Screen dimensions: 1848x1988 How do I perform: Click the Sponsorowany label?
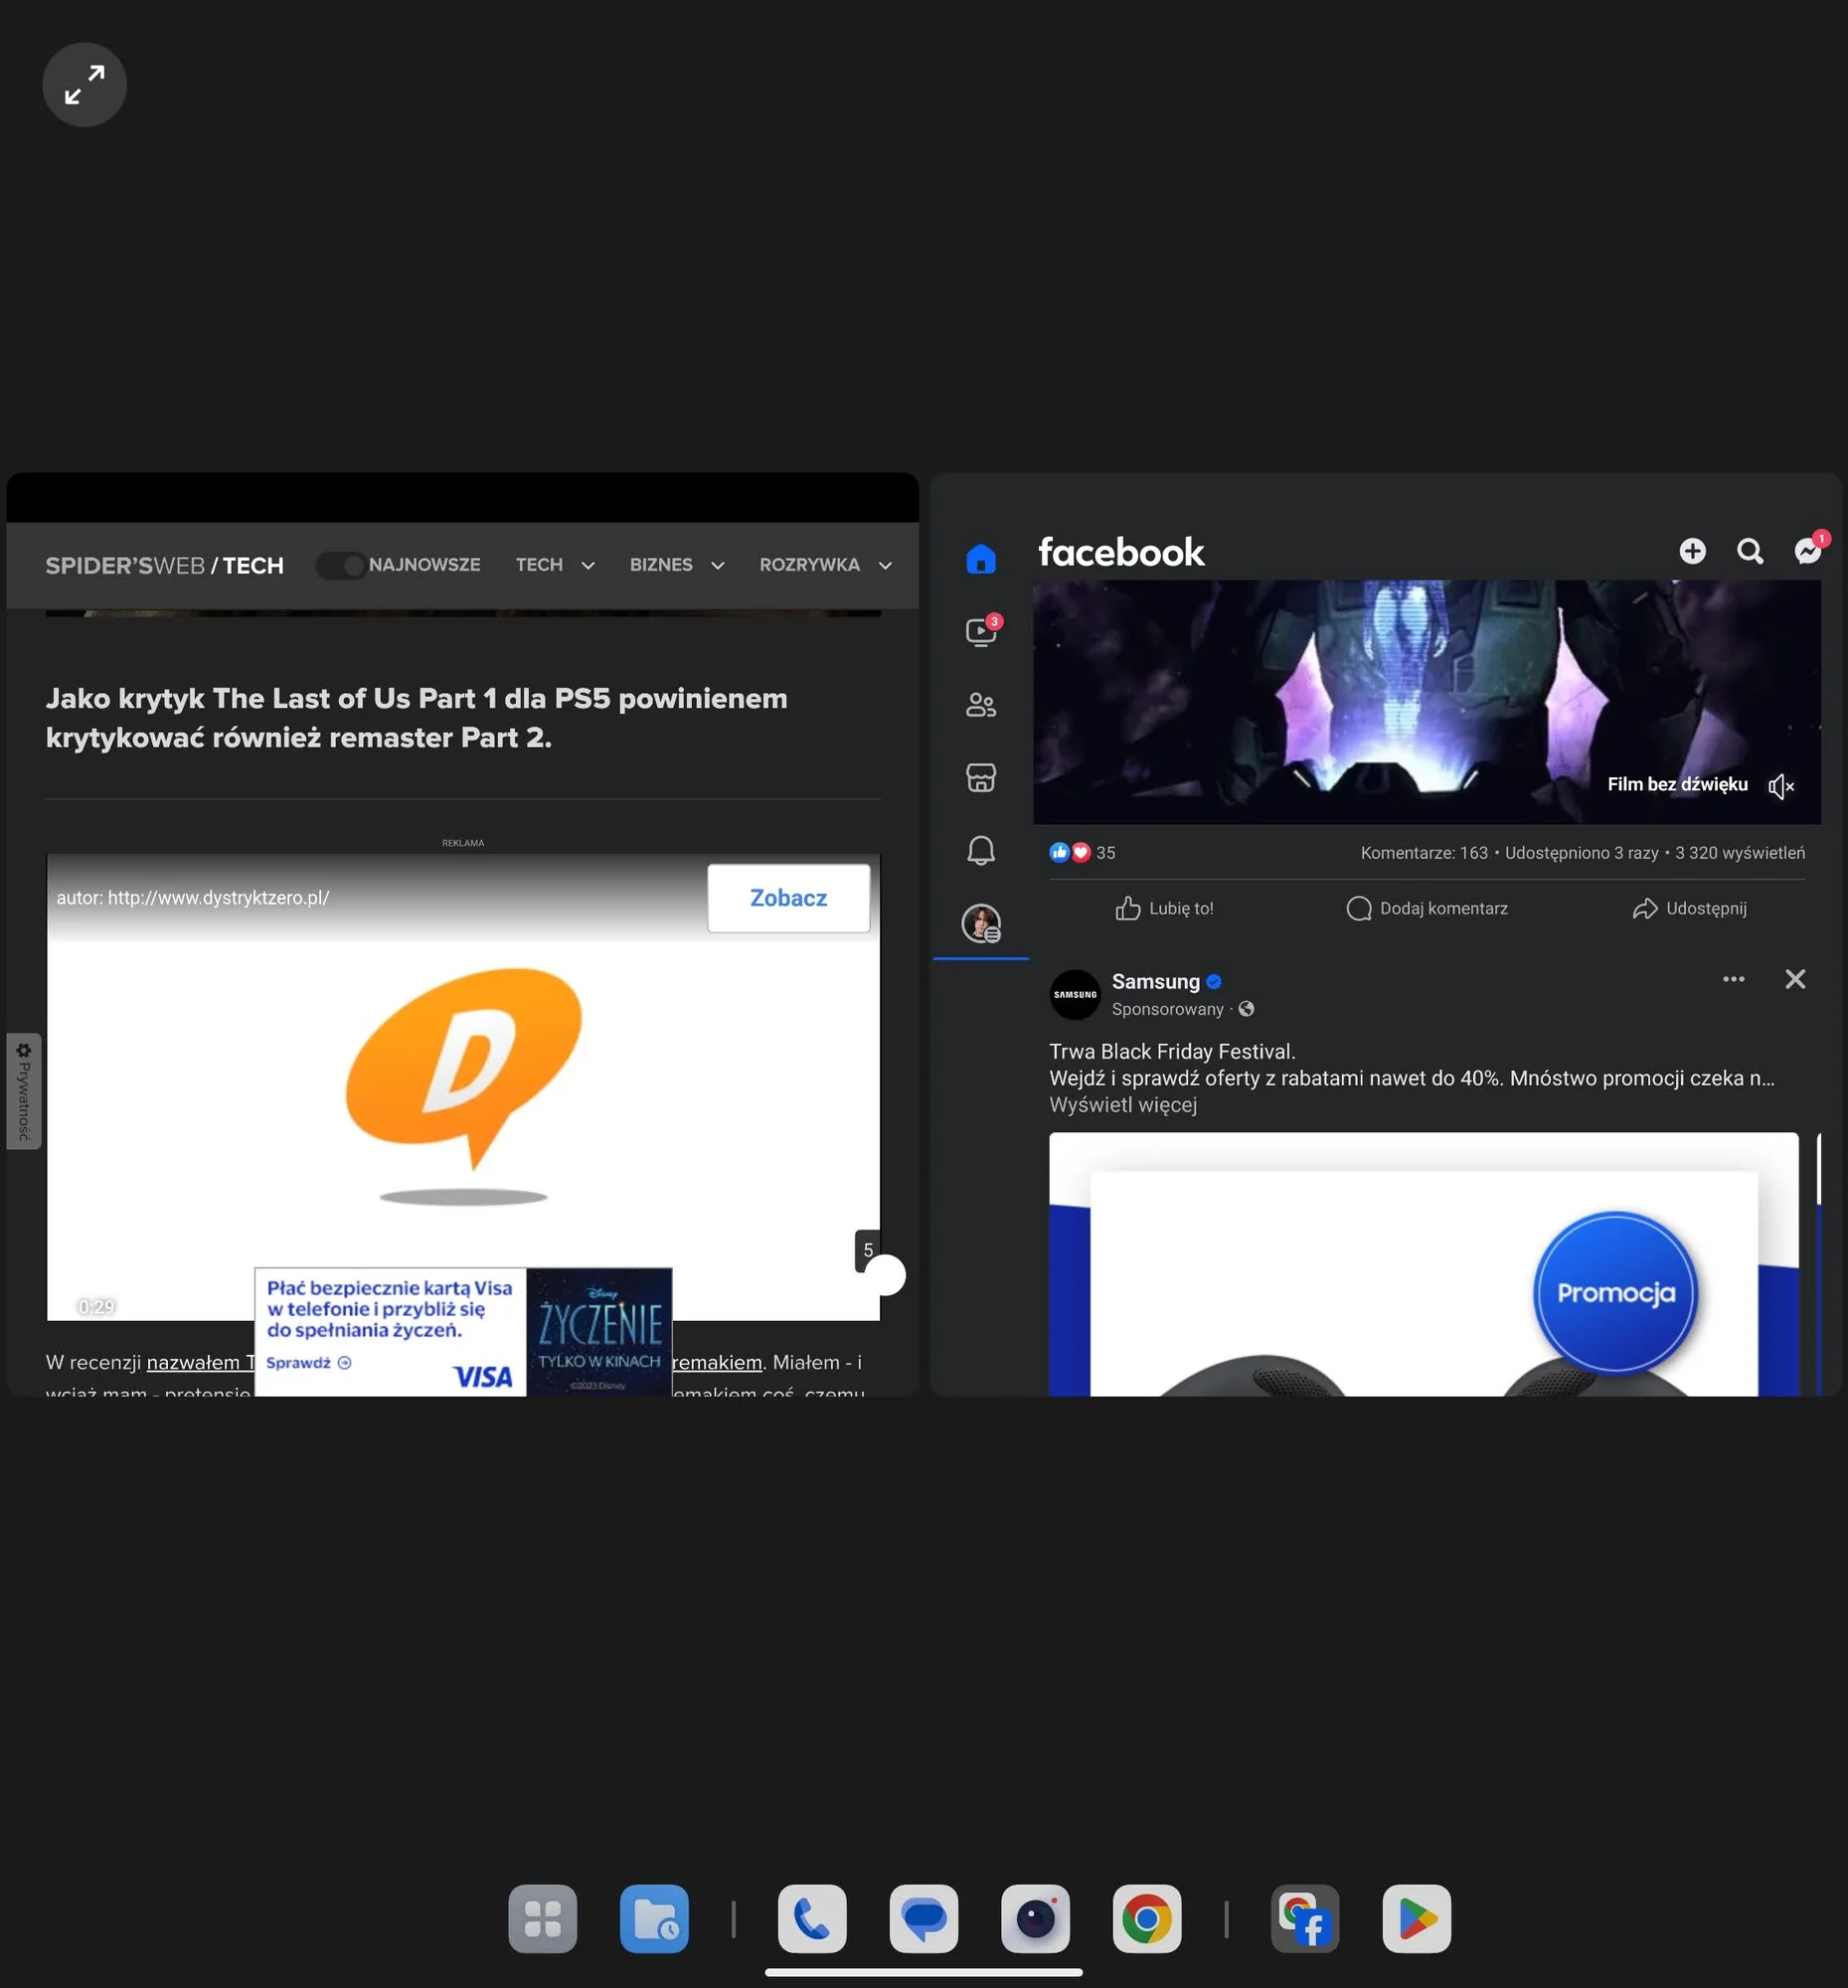(1167, 1009)
